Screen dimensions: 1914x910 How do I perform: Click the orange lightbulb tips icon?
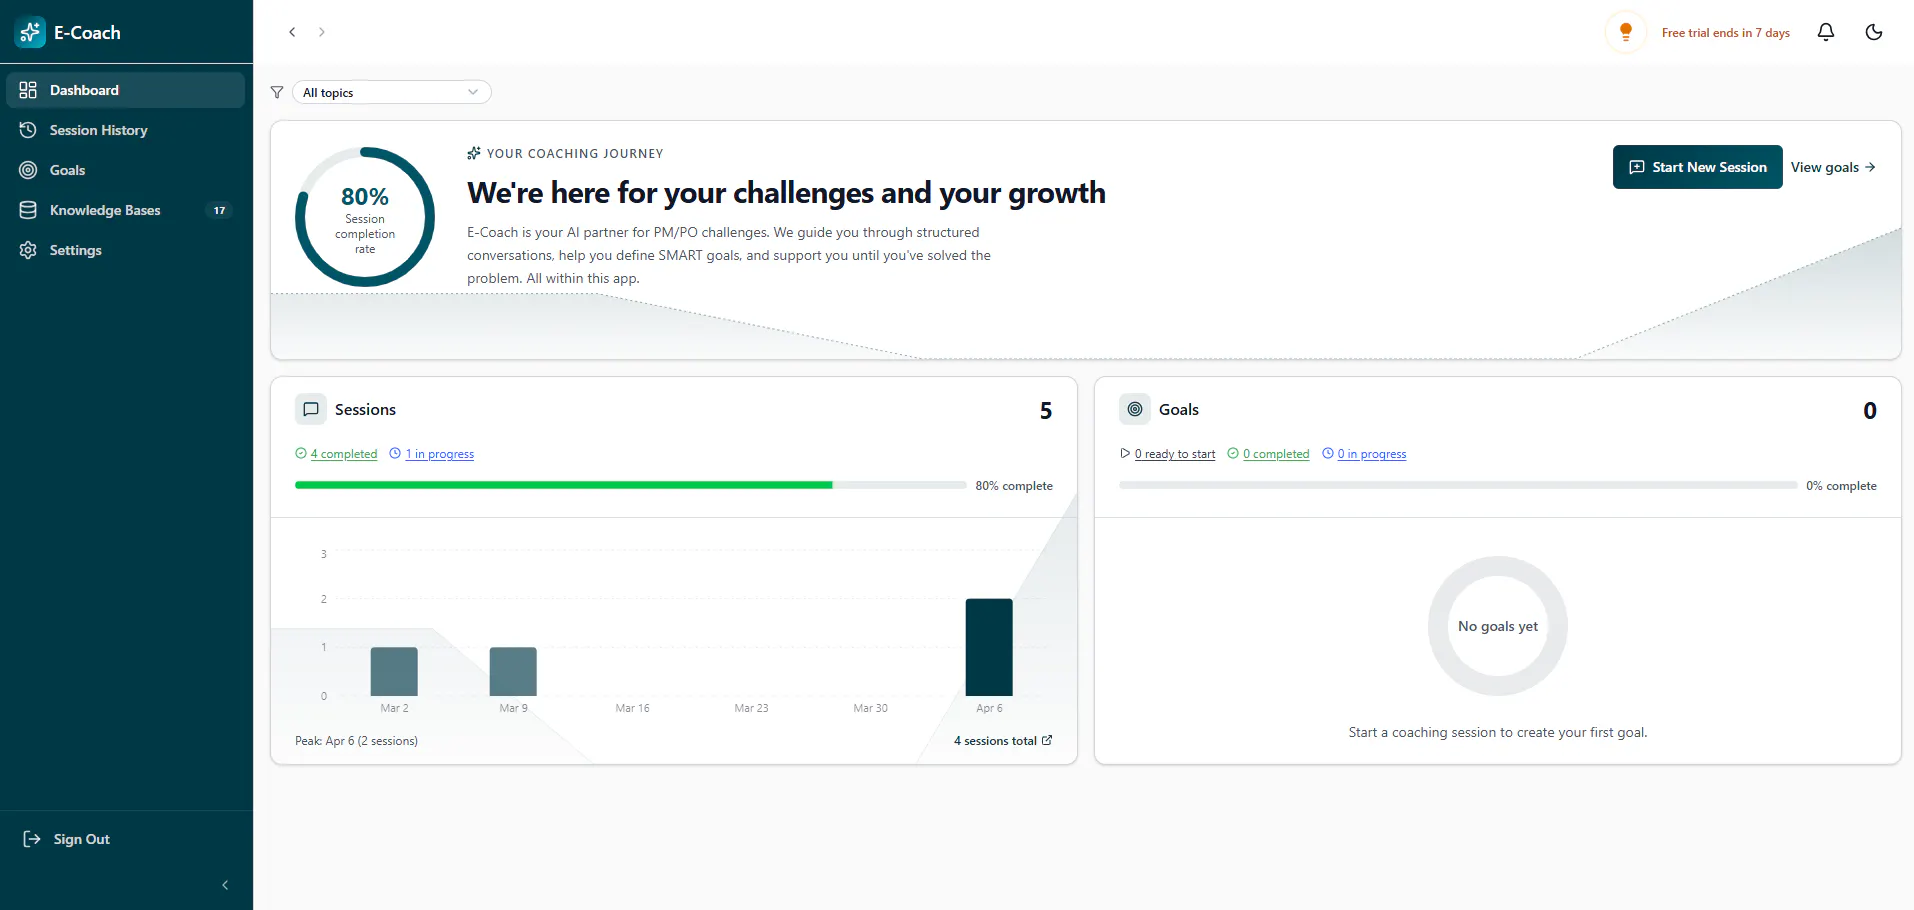1626,32
